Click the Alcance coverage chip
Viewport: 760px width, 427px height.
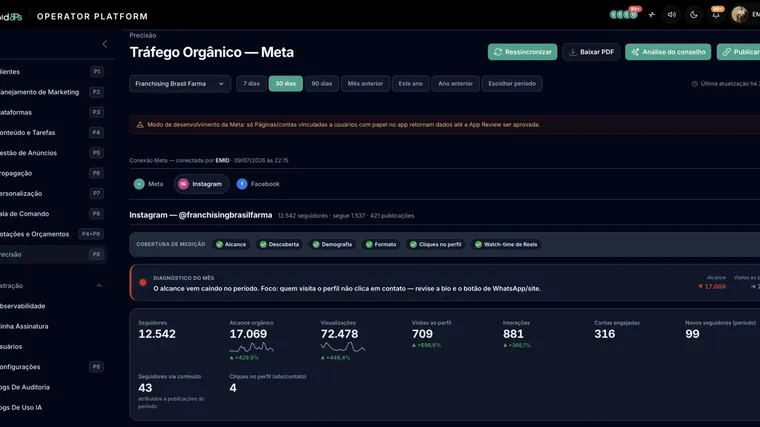point(231,244)
